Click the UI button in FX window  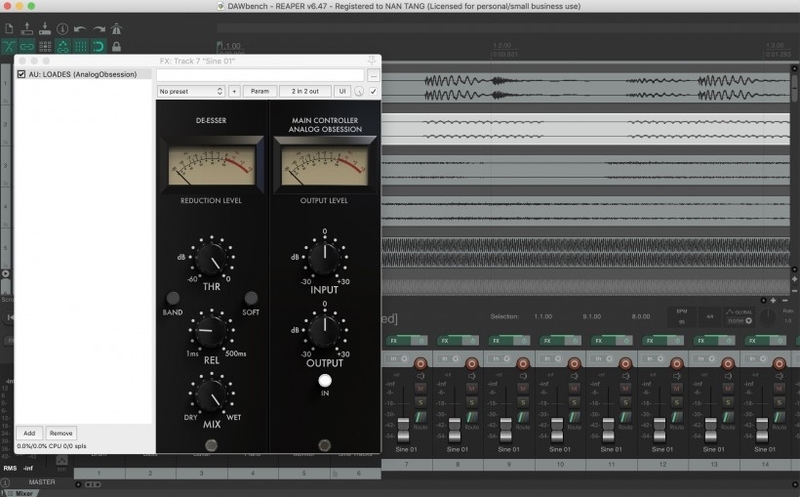click(342, 91)
